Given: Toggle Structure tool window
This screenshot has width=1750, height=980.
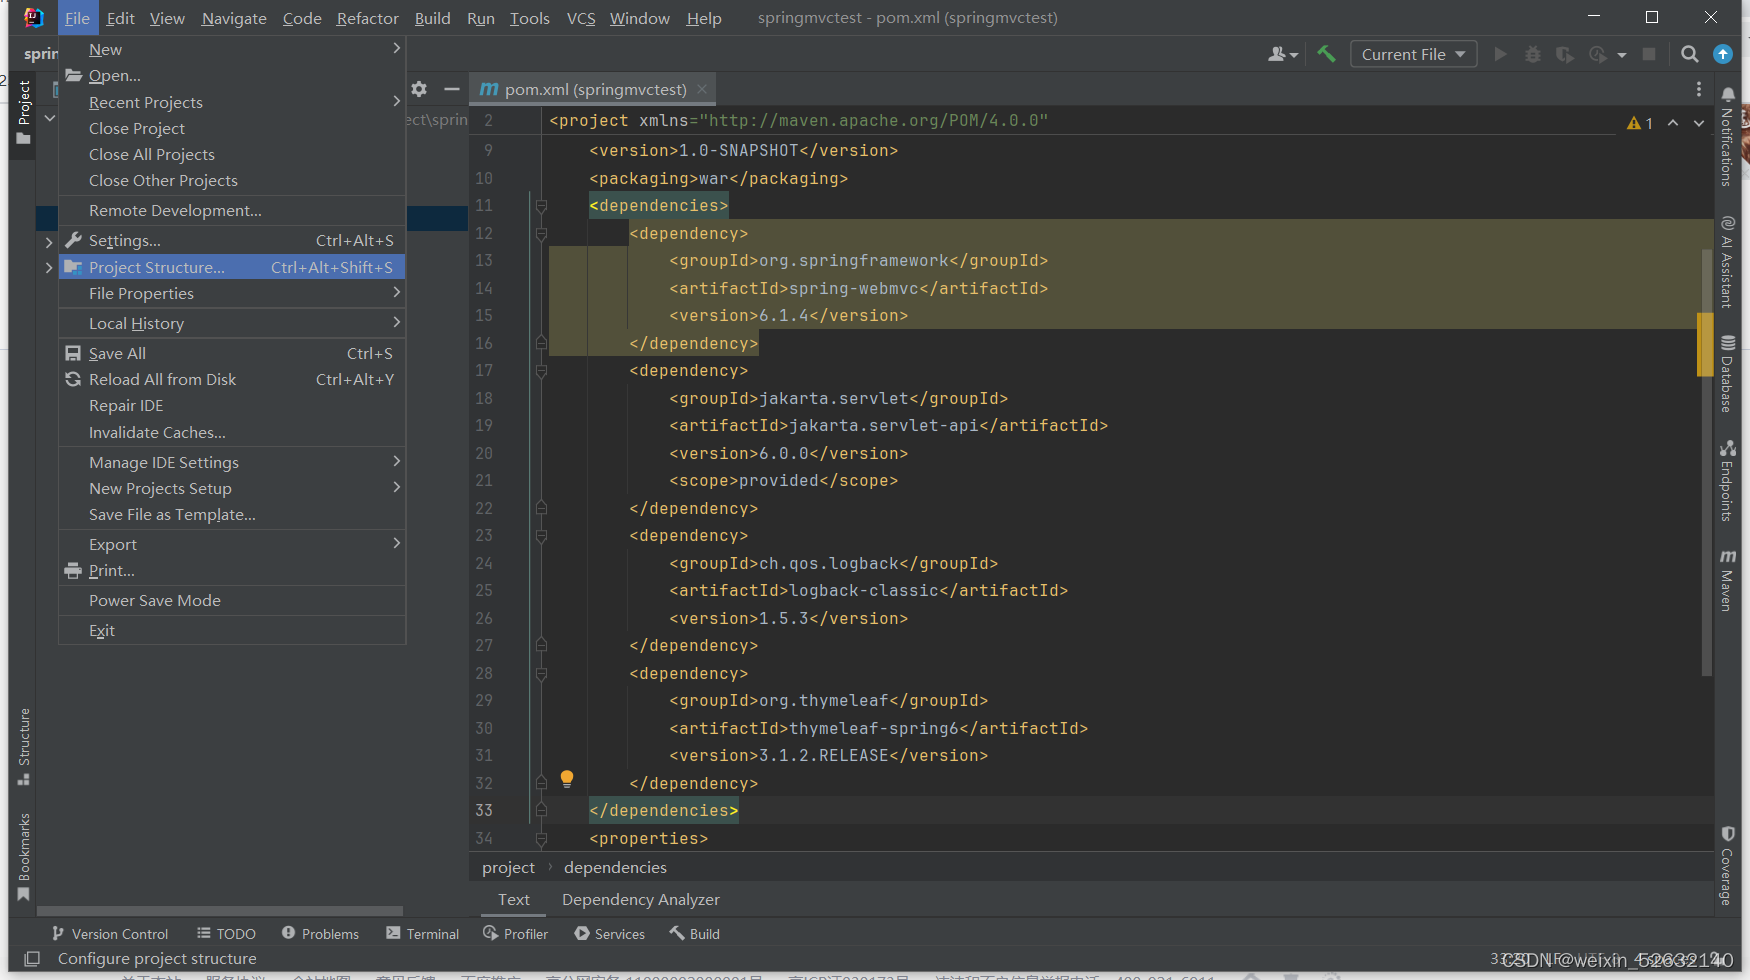Looking at the screenshot, I should [24, 747].
